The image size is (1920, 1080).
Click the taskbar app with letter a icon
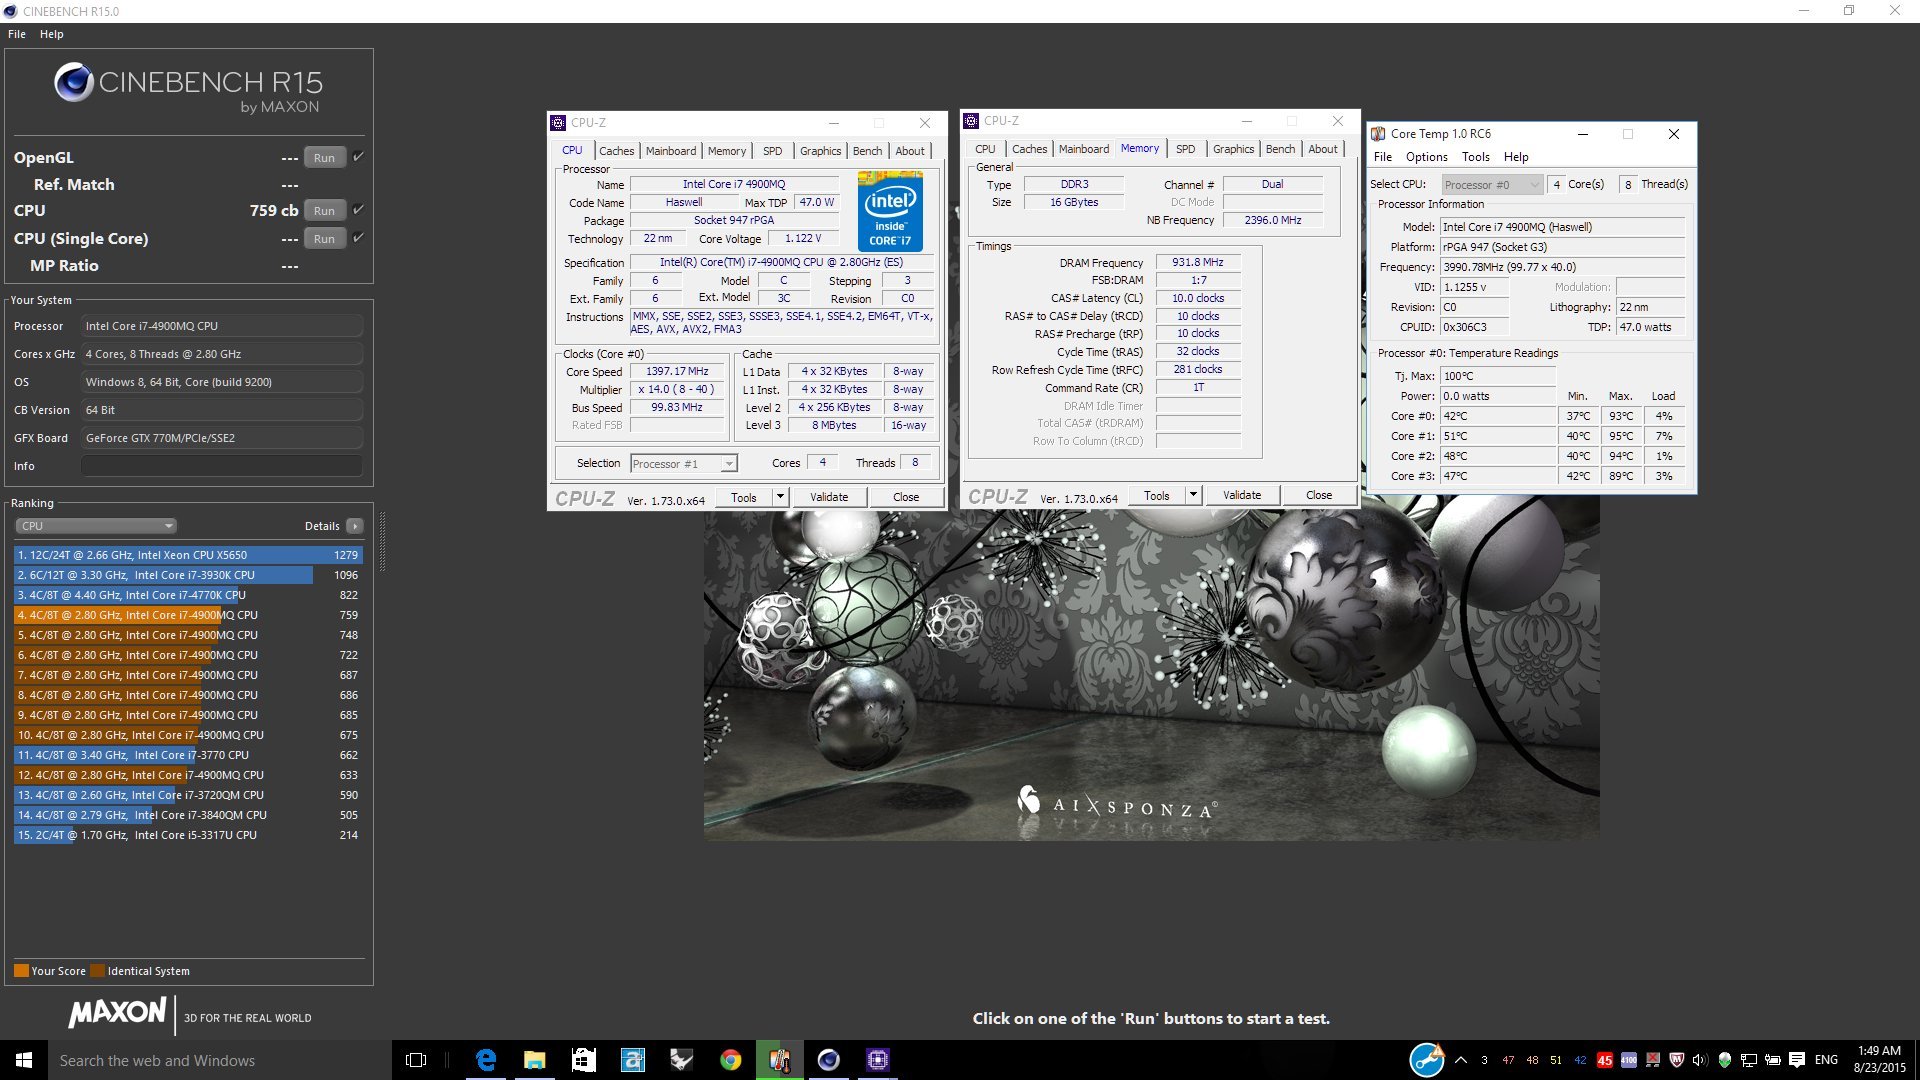[x=633, y=1060]
